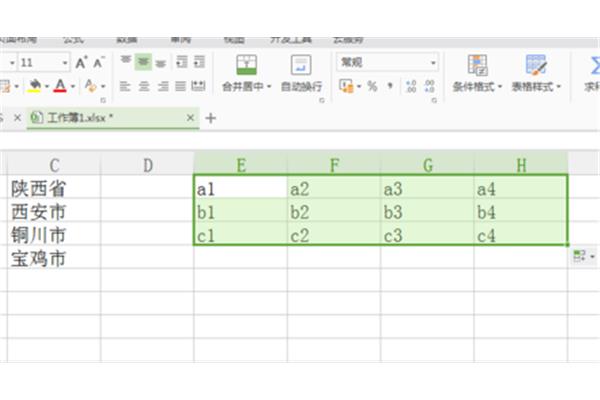Toggle 自动换行 wrap text

(301, 73)
